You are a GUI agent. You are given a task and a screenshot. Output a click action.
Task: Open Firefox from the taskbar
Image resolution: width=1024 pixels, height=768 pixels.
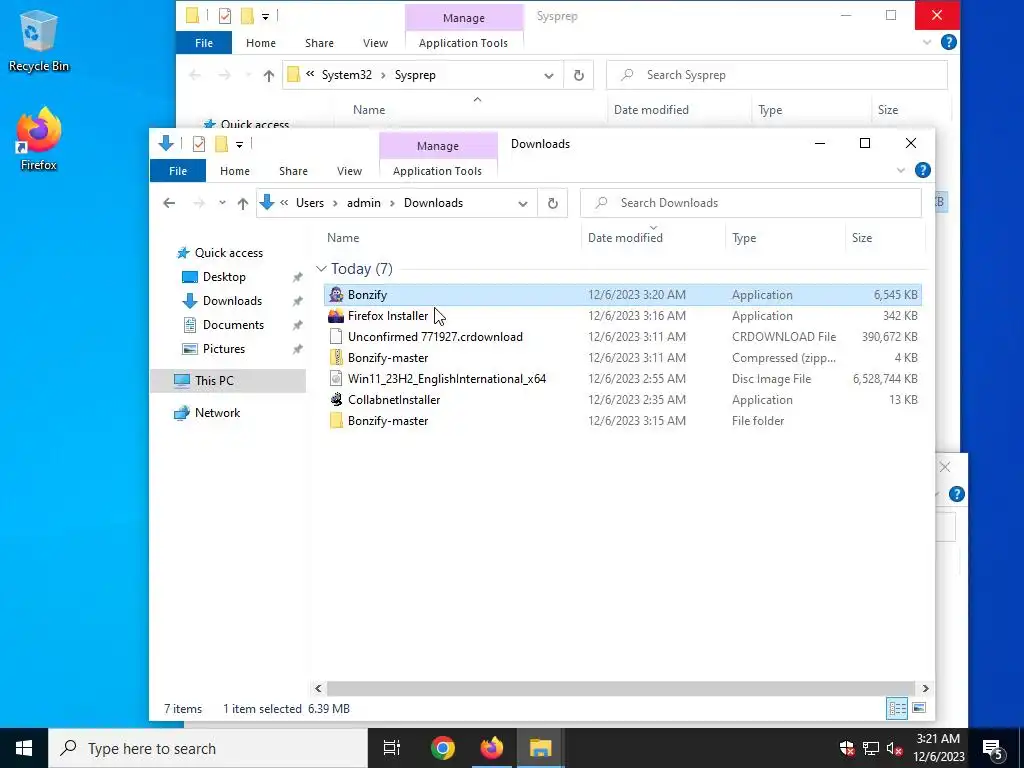(x=492, y=748)
